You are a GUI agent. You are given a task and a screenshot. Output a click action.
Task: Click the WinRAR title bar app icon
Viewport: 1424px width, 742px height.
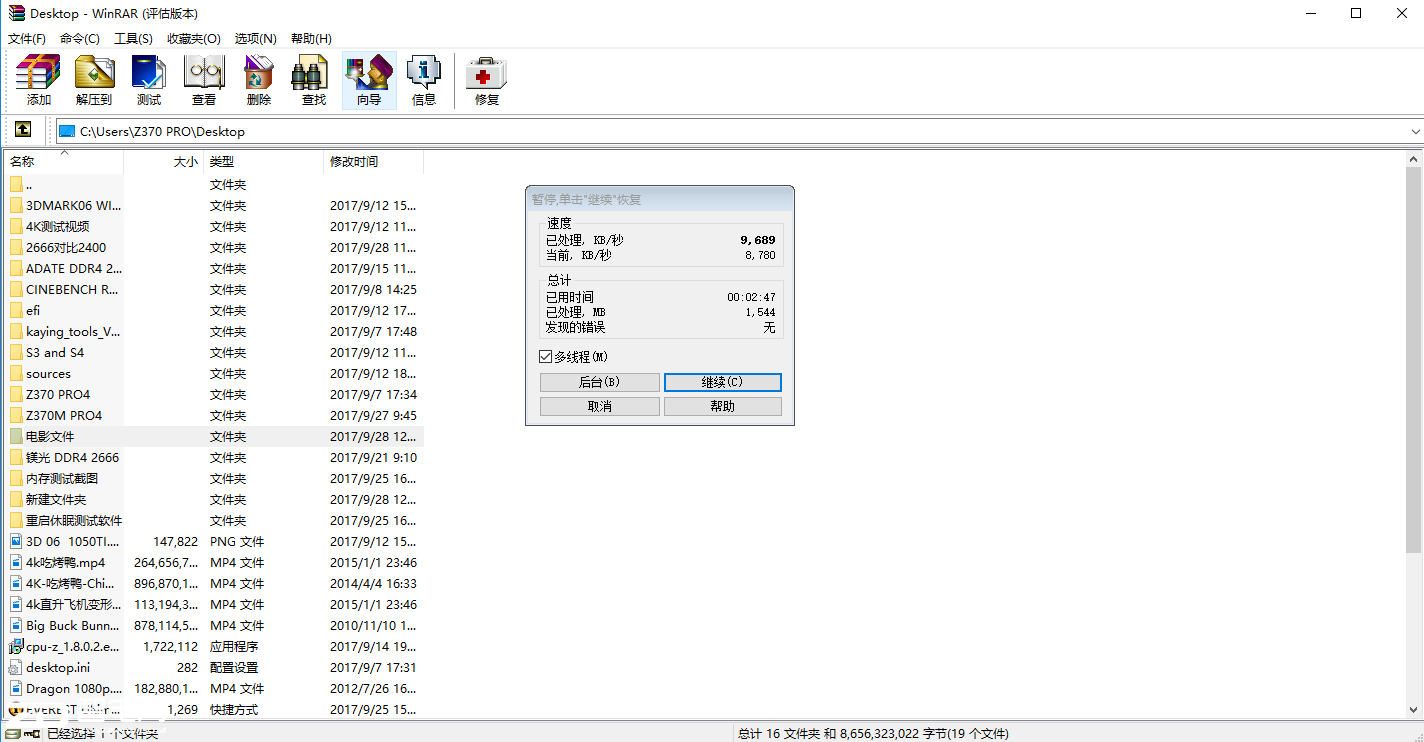16,13
